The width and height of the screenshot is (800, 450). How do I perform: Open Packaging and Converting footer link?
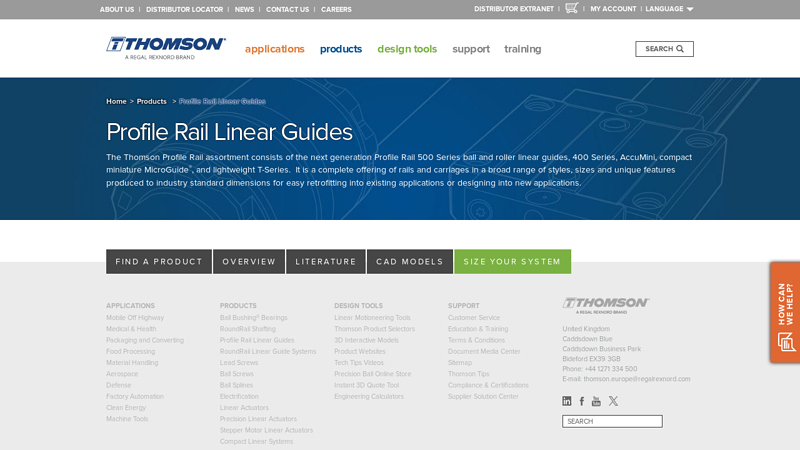(x=145, y=340)
